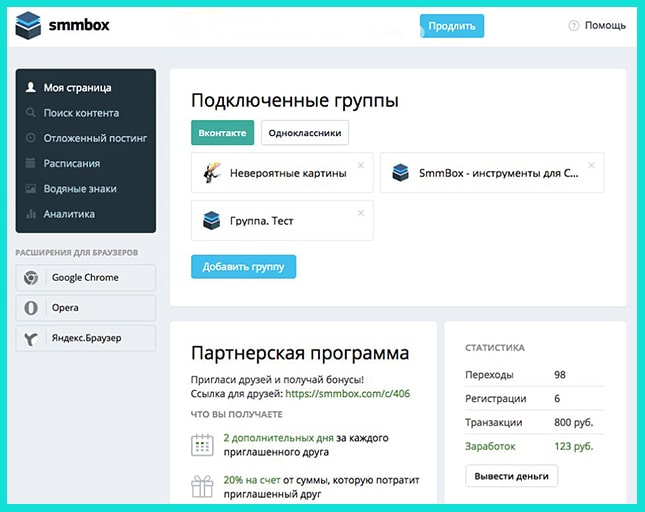The height and width of the screenshot is (512, 645).
Task: Click the Партнерская программа heading
Action: click(300, 353)
